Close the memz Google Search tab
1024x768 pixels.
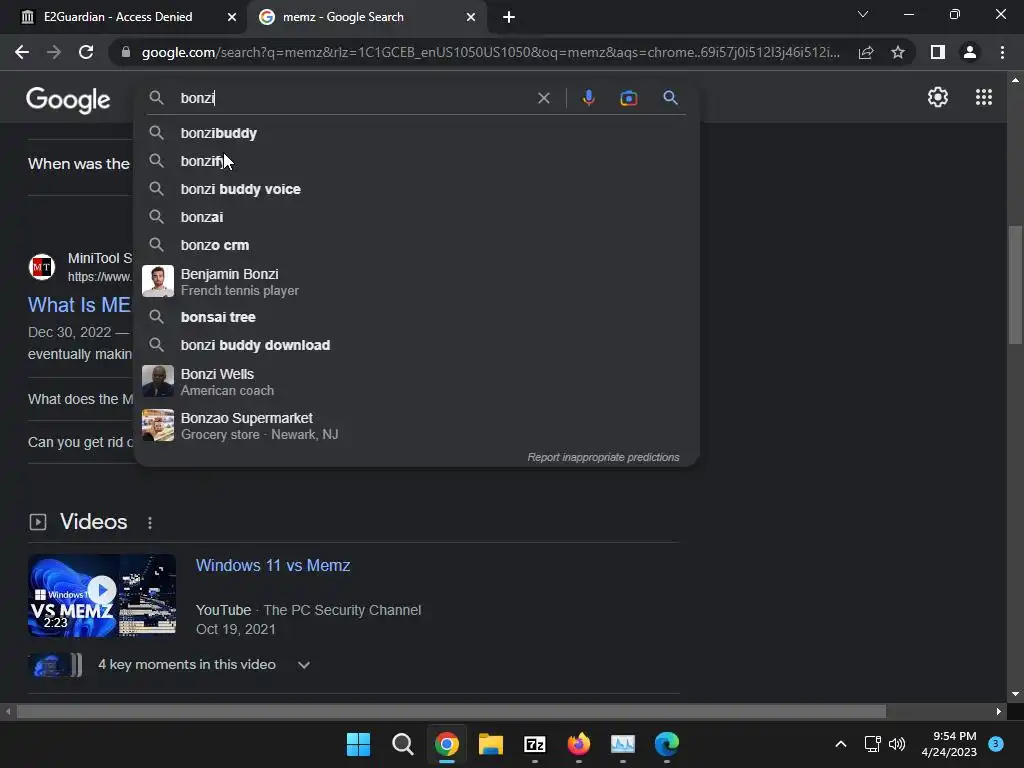coord(471,17)
